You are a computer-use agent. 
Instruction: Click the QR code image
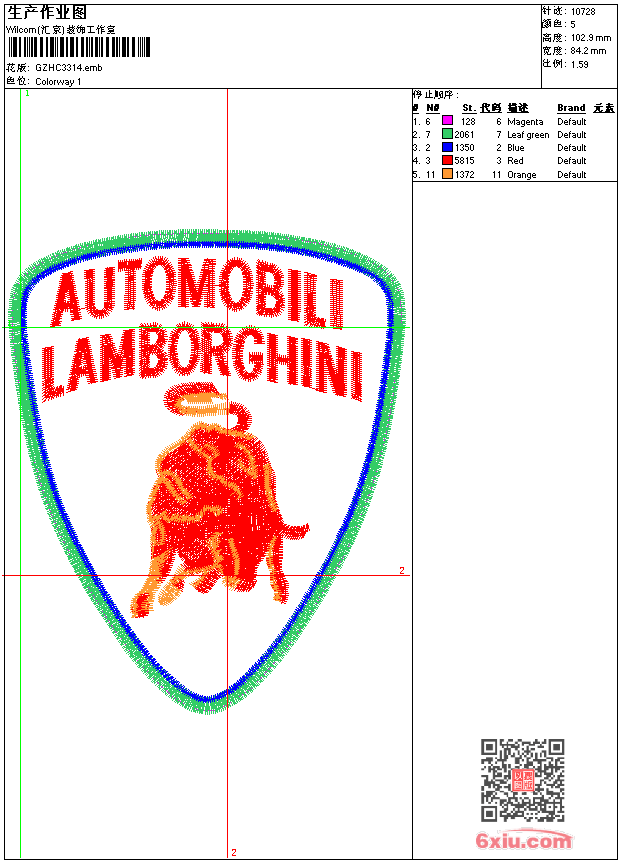[523, 780]
